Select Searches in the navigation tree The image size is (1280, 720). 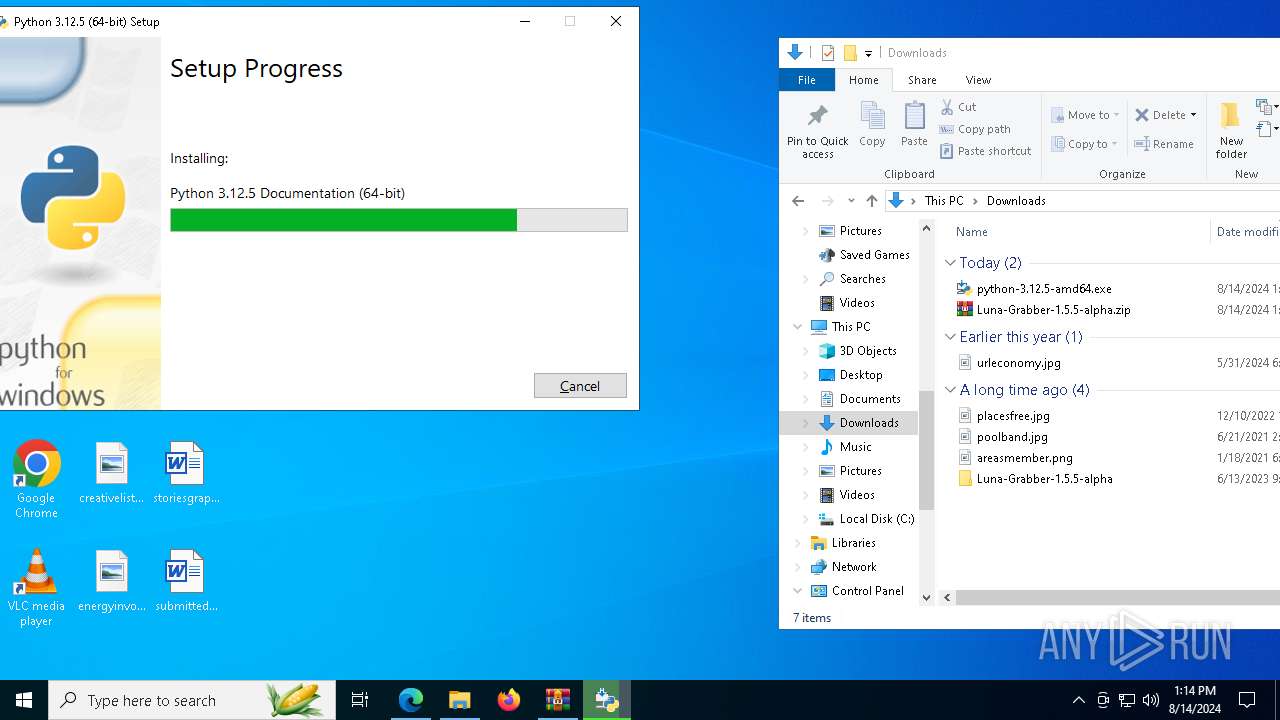[x=862, y=279]
